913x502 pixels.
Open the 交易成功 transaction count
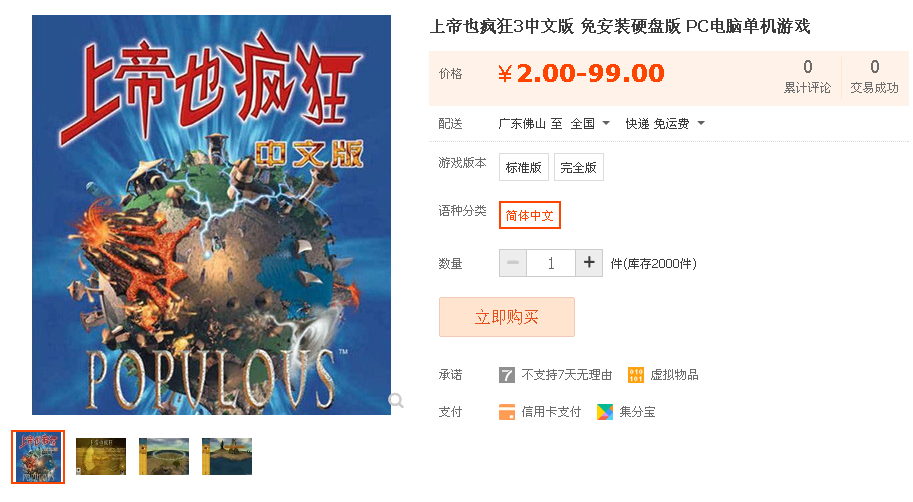[x=874, y=77]
